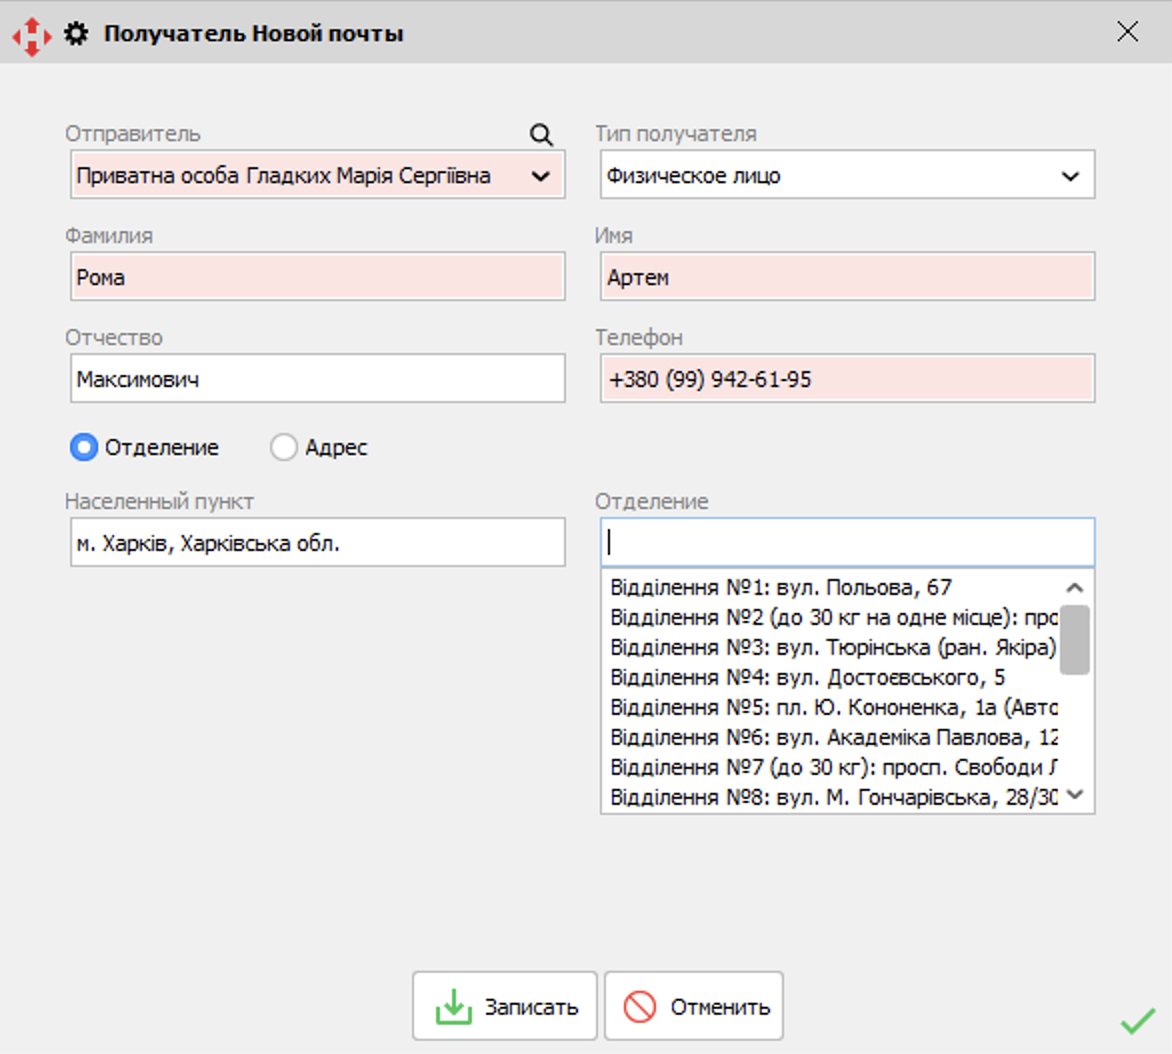Viewport: 1172px width, 1054px height.
Task: Select Відділення №8: вул. М. Гончарівська
Action: (833, 797)
